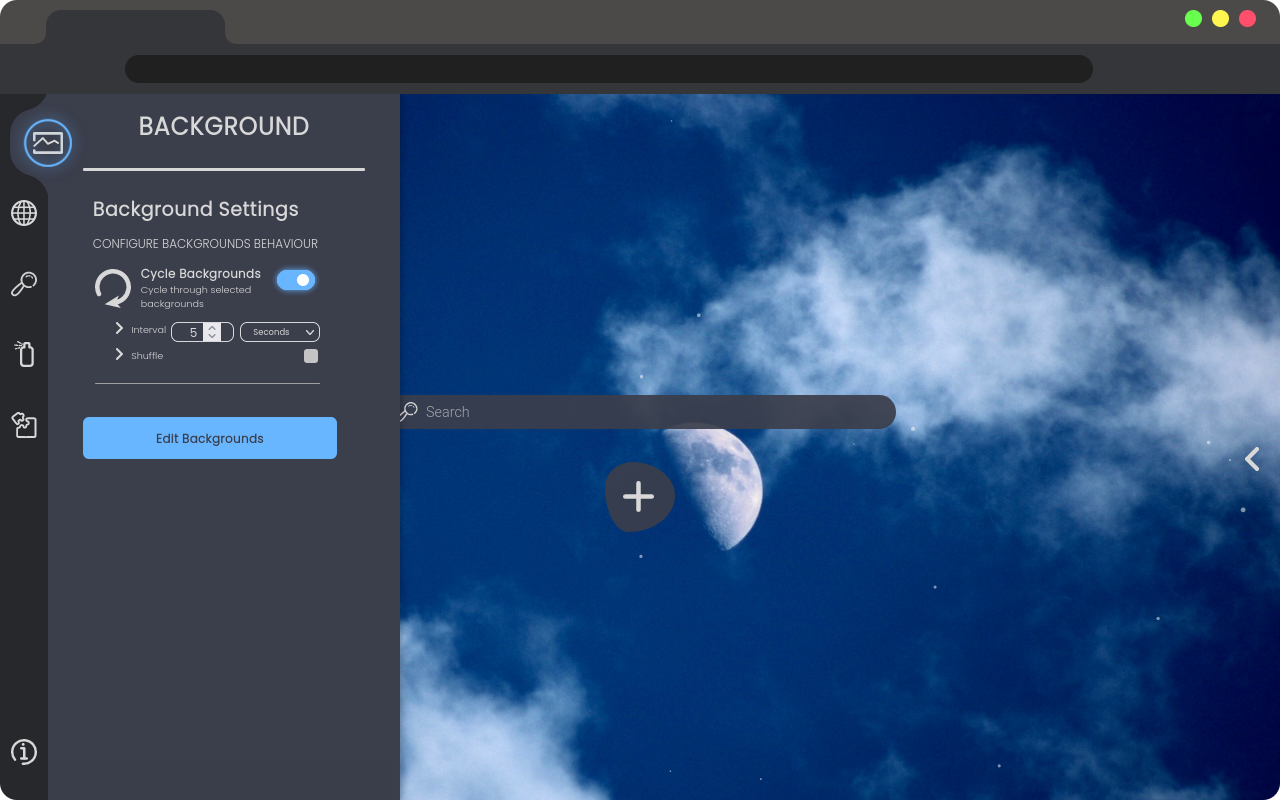Click the Edit Backgrounds button
The width and height of the screenshot is (1280, 800).
point(210,438)
